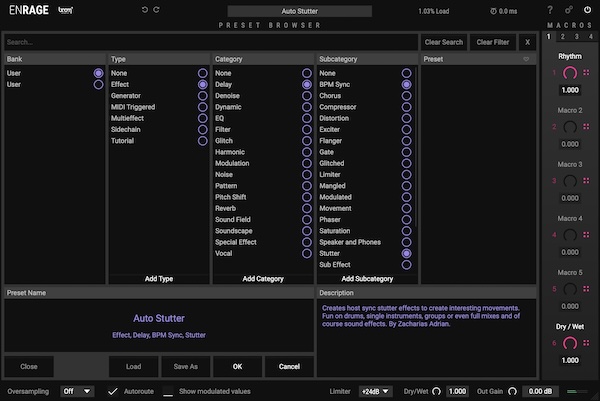Toggle the BPM Sync subcategory radio
This screenshot has height=401, width=600.
coord(406,84)
